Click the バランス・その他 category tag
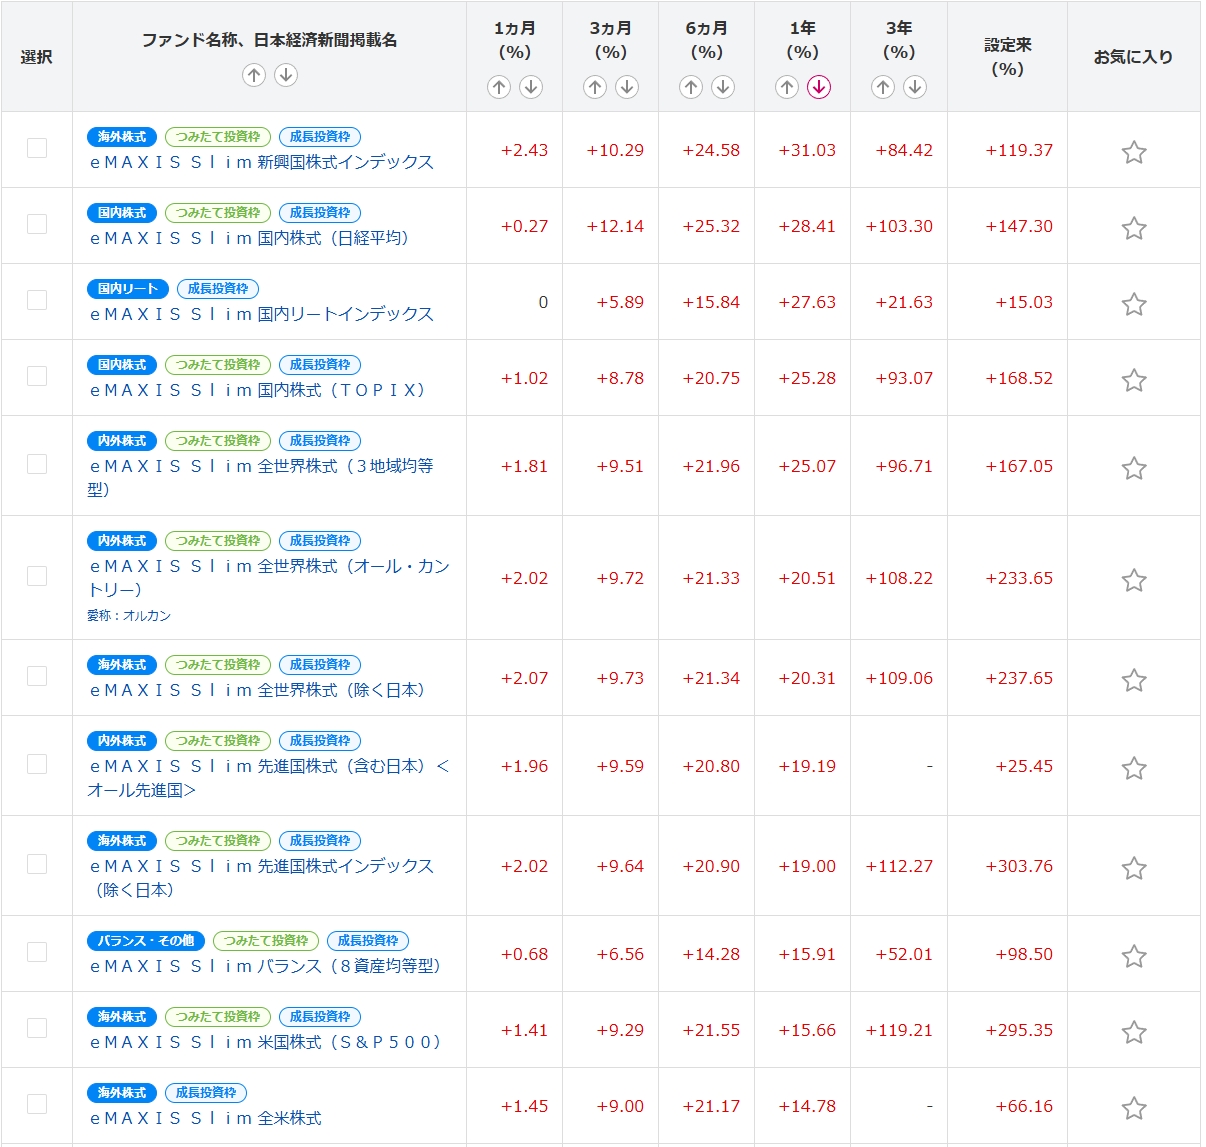1206x1147 pixels. pos(146,941)
